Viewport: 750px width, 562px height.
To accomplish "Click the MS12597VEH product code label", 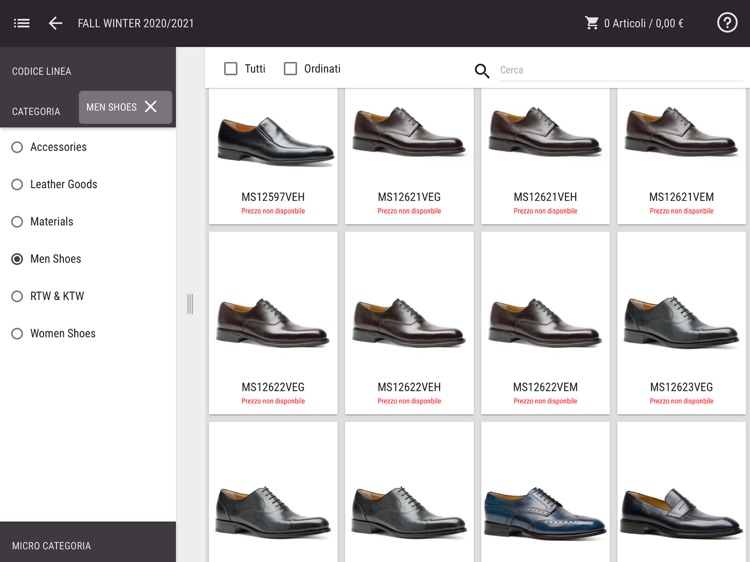I will (273, 197).
